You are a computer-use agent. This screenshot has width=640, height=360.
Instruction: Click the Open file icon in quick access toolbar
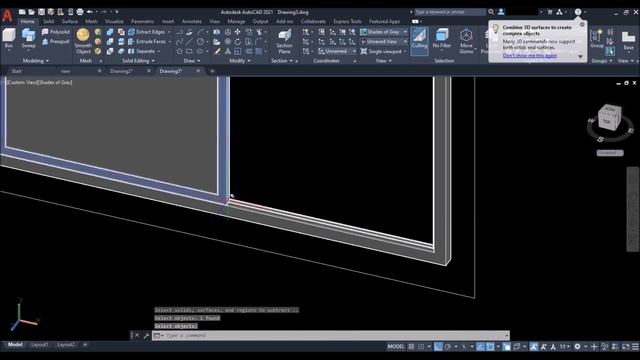(31, 12)
